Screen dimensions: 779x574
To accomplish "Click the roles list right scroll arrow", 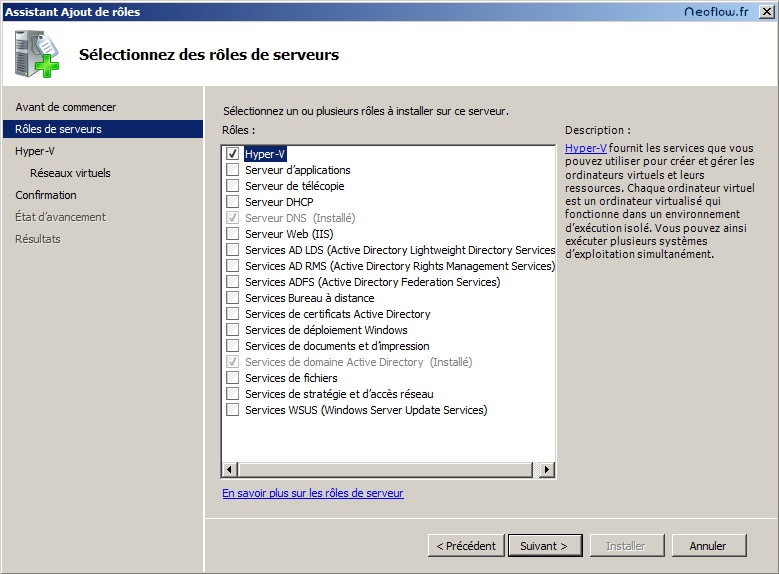I will 547,469.
